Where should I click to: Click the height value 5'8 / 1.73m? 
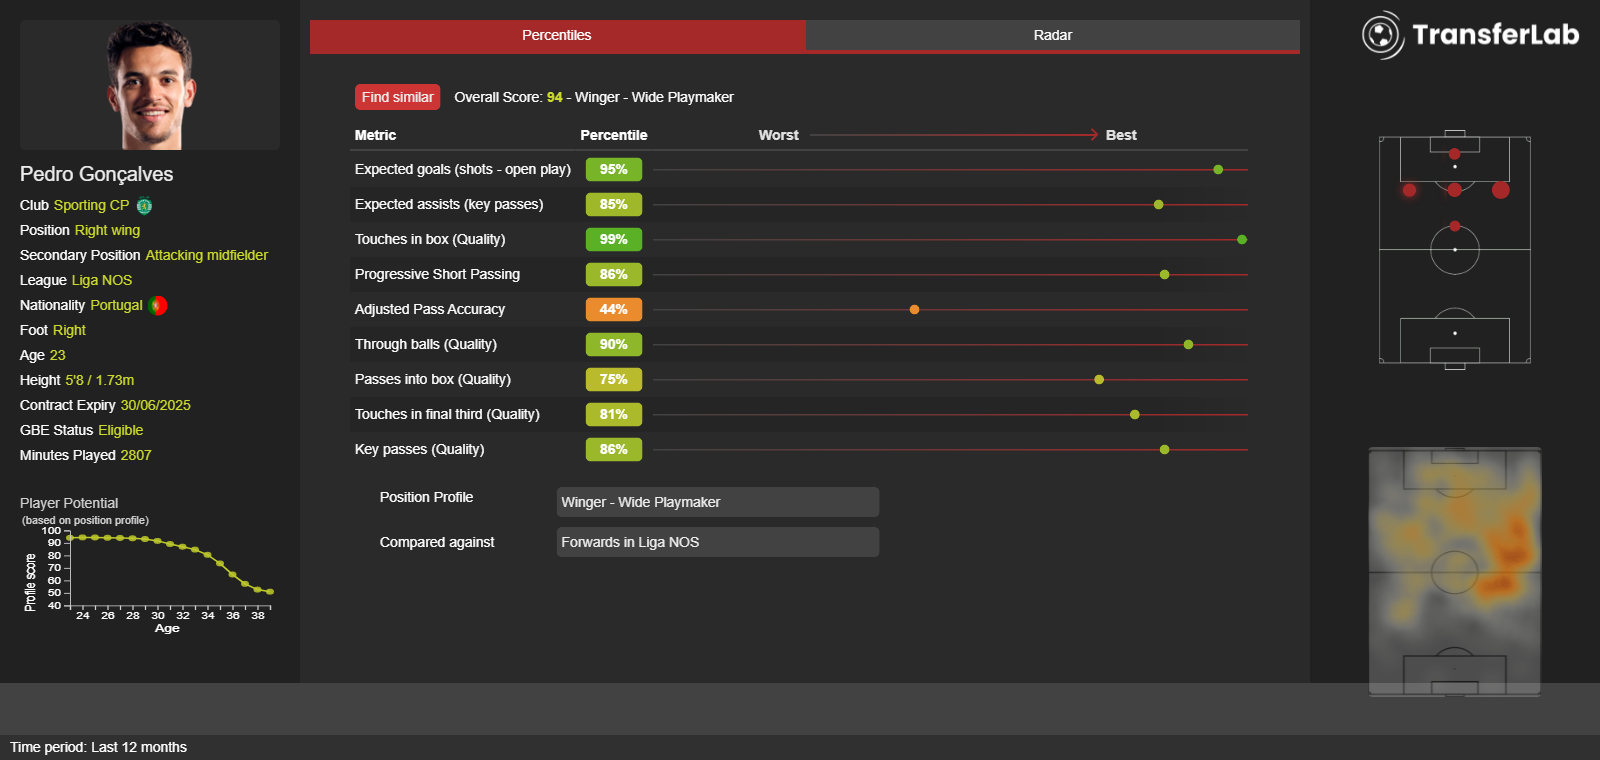click(99, 380)
